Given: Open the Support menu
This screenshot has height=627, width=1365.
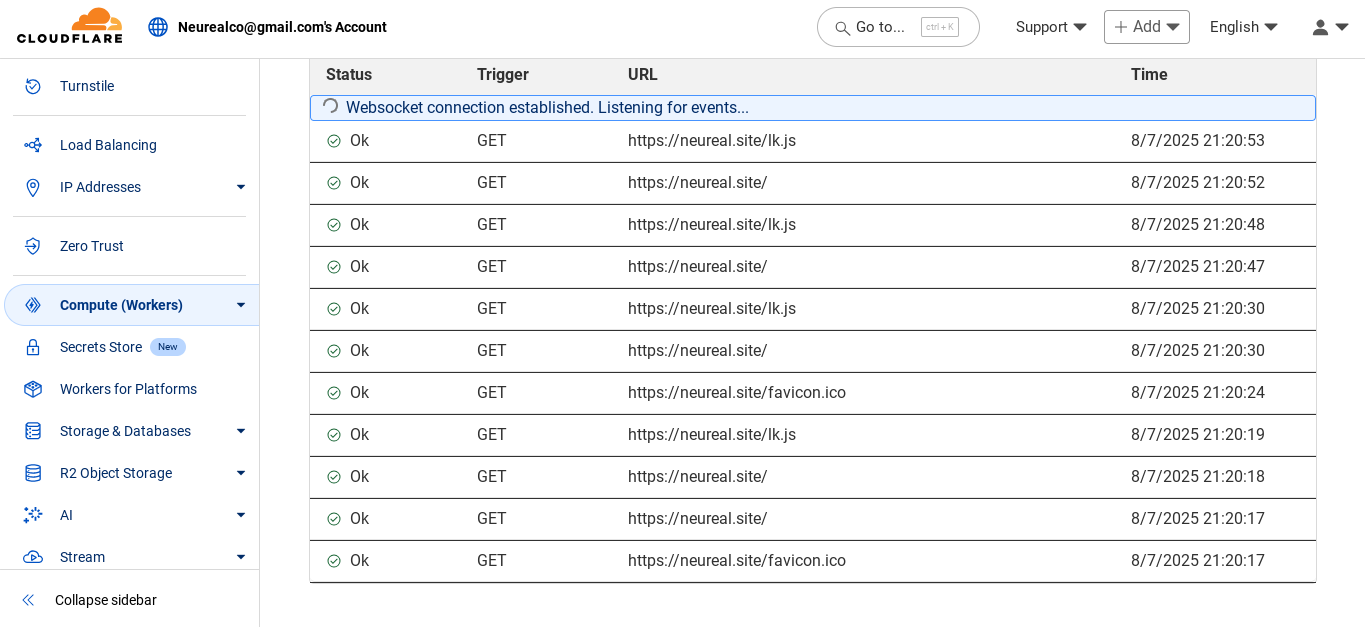Looking at the screenshot, I should point(1050,27).
